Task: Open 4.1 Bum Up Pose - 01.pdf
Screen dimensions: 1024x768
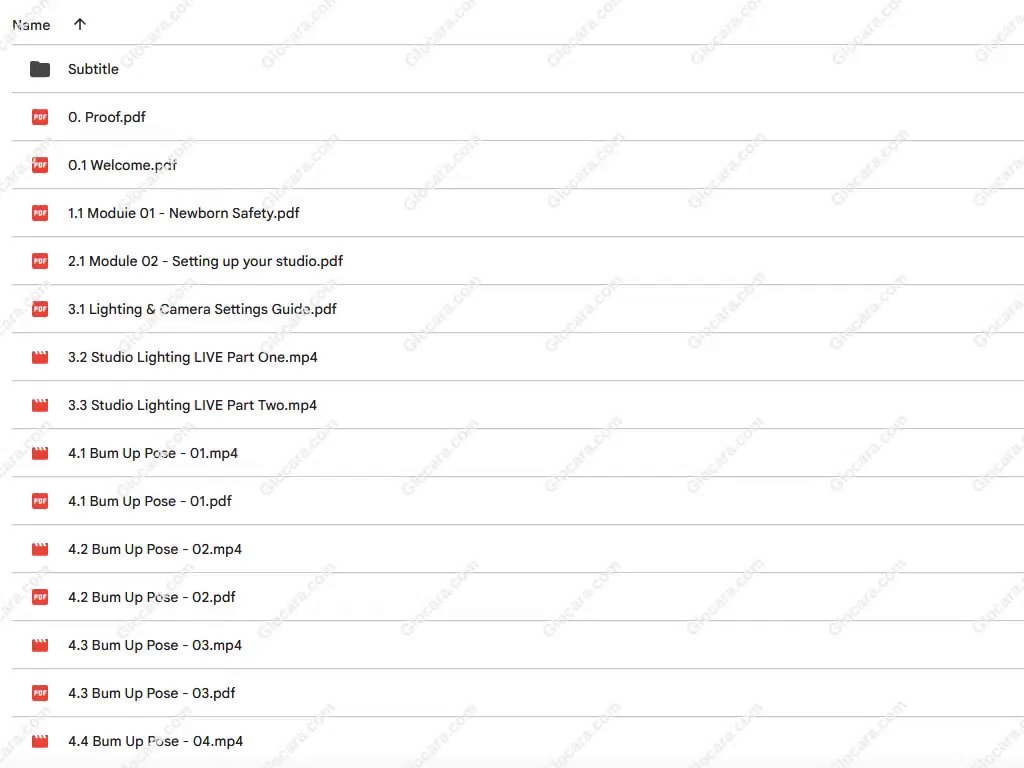Action: point(149,501)
